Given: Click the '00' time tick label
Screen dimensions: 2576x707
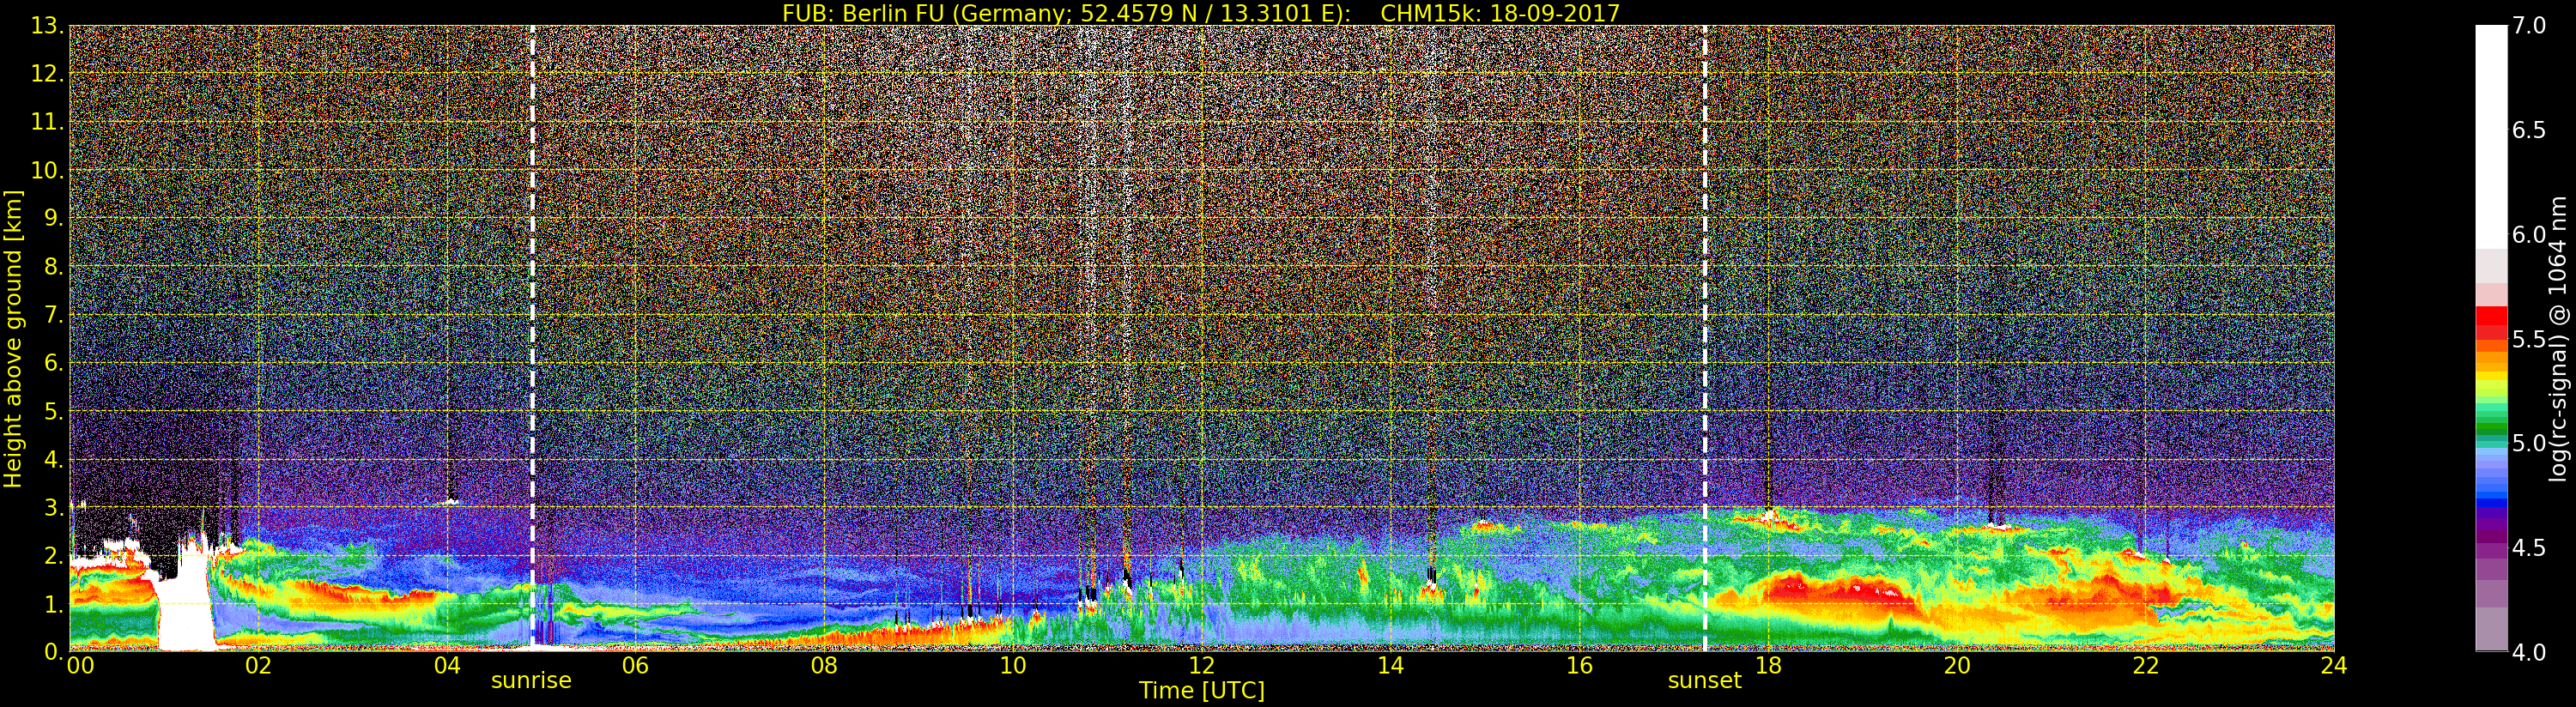Looking at the screenshot, I should click(x=80, y=665).
